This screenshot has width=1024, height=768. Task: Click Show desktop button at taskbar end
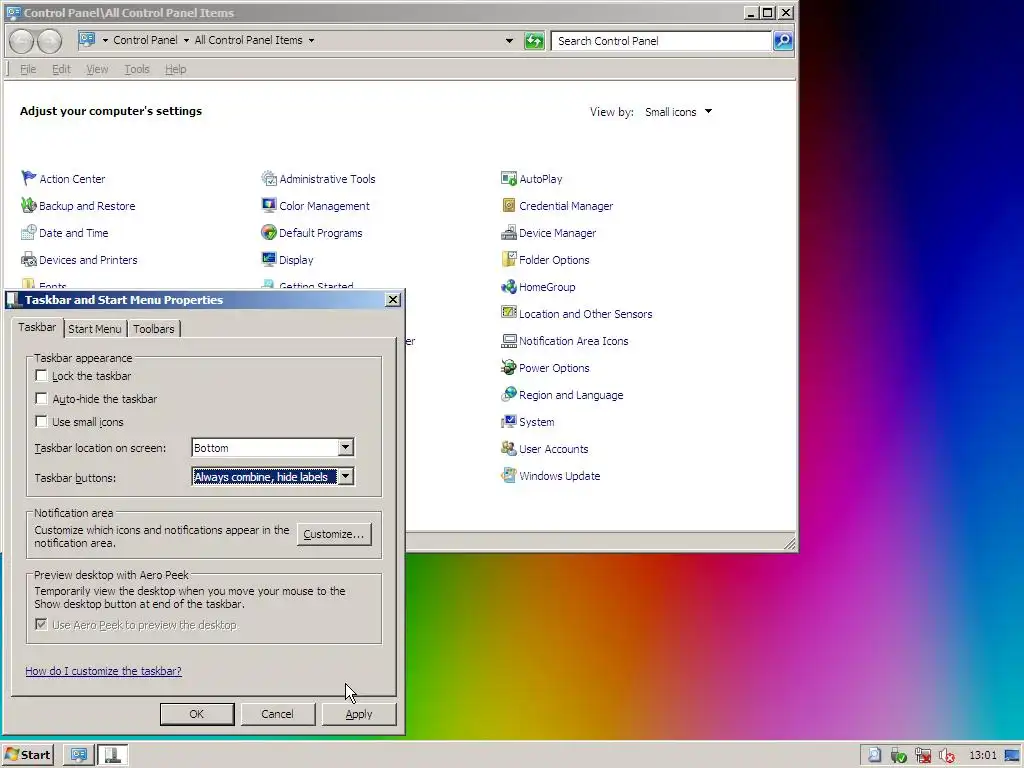pos(1013,756)
